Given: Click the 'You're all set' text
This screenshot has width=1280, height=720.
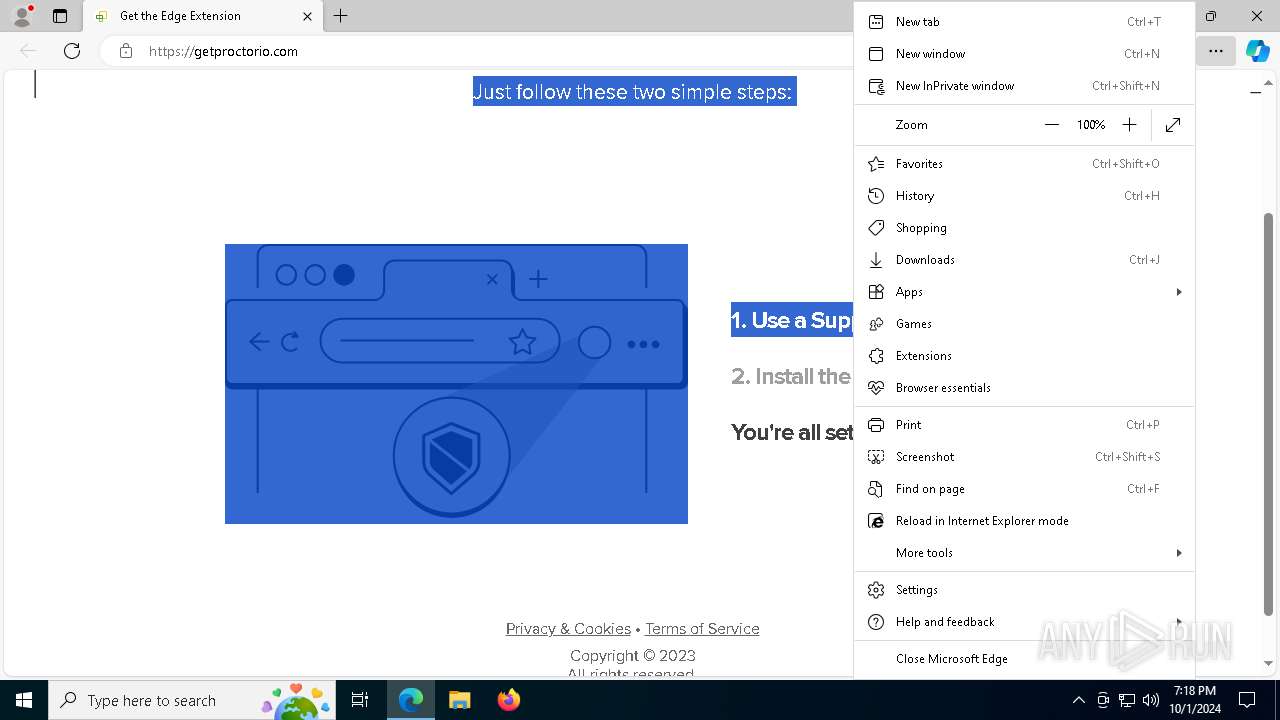Looking at the screenshot, I should [x=792, y=432].
